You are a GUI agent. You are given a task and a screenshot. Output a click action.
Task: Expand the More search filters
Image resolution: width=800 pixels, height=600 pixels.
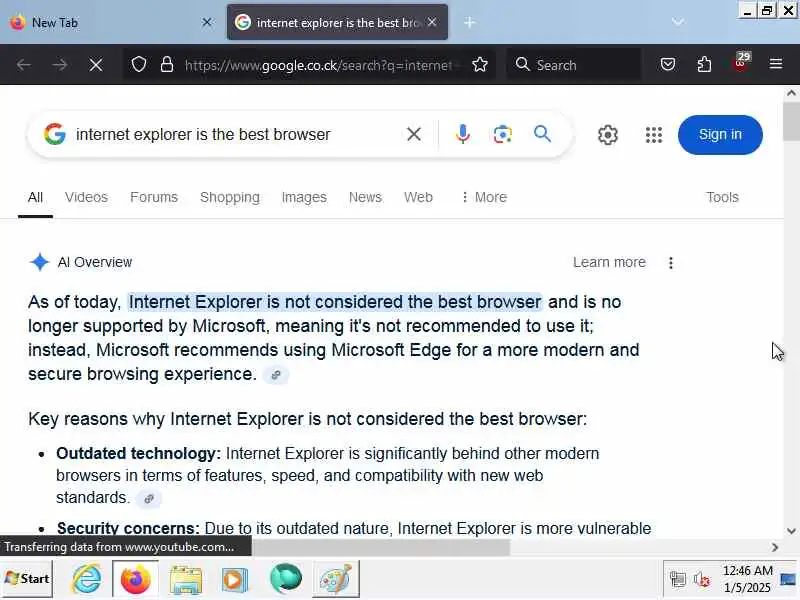click(x=483, y=197)
